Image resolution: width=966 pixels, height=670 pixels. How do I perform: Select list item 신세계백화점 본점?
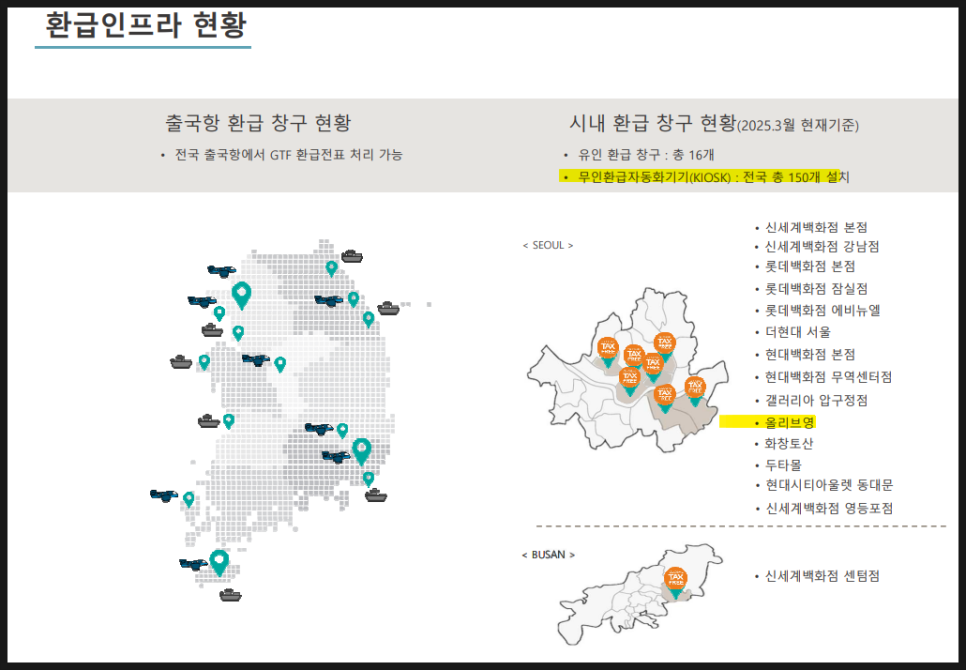(x=816, y=227)
